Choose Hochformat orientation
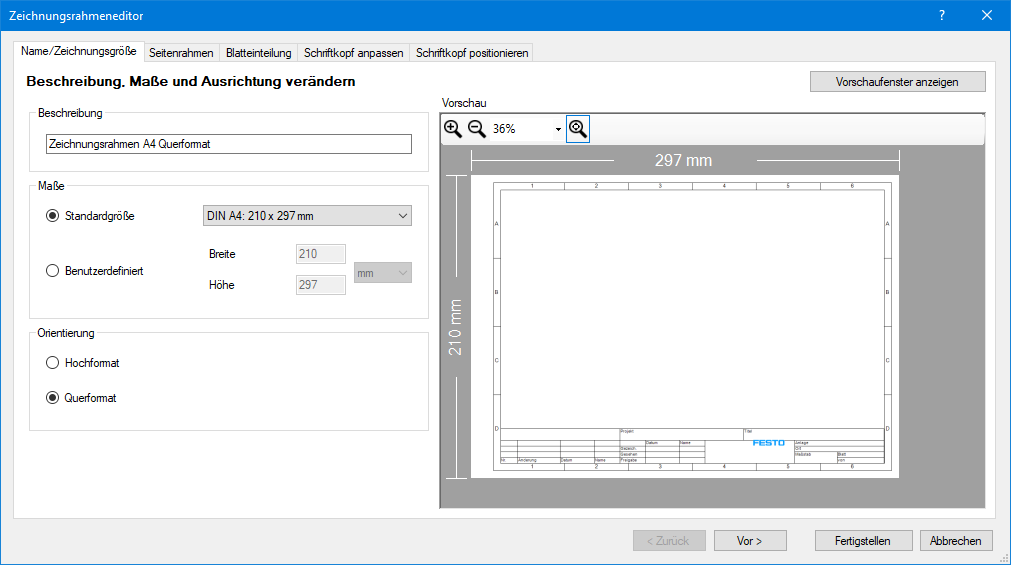The height and width of the screenshot is (565, 1011). point(53,363)
